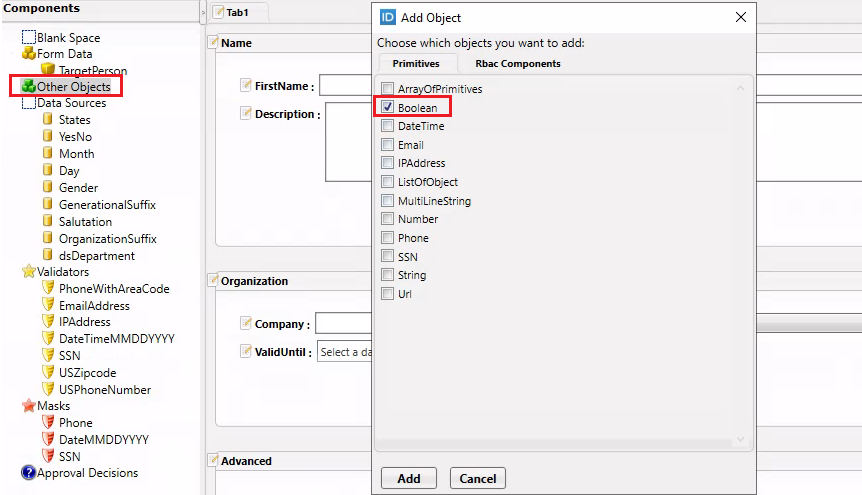
Task: Click the edit icon beside ValidUntil label
Action: tap(246, 351)
